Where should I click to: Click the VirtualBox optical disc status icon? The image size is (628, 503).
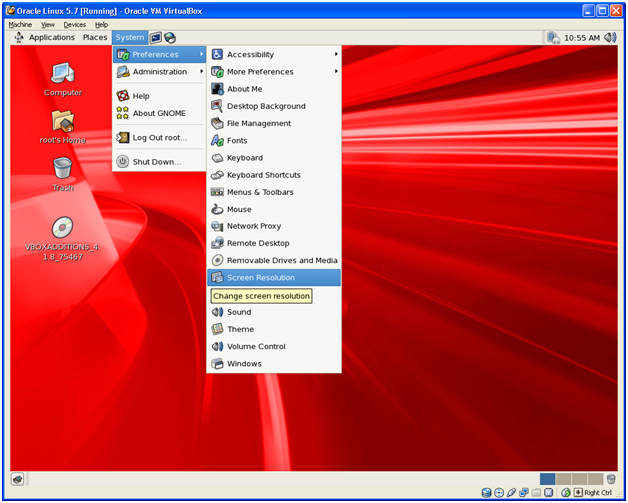499,493
